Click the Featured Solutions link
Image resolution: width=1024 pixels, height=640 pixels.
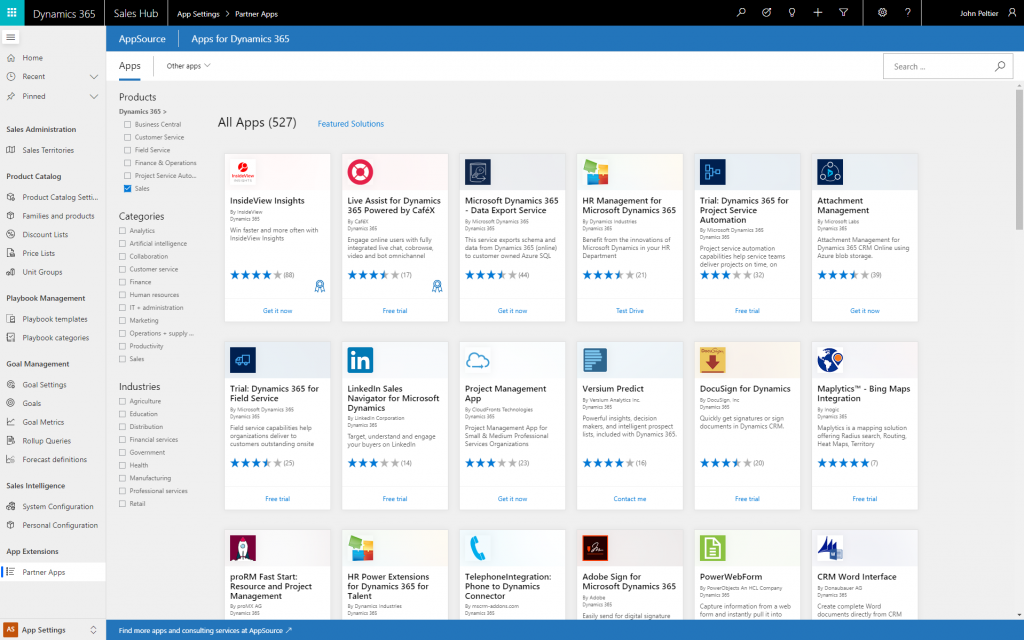click(350, 122)
